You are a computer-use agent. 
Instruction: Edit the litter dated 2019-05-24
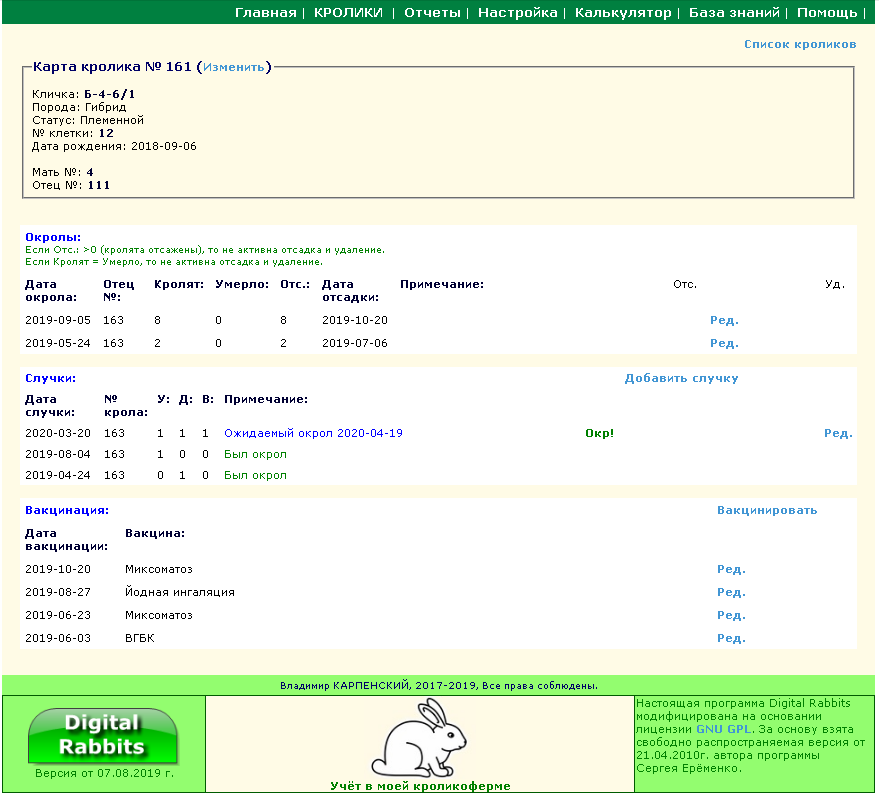point(724,343)
